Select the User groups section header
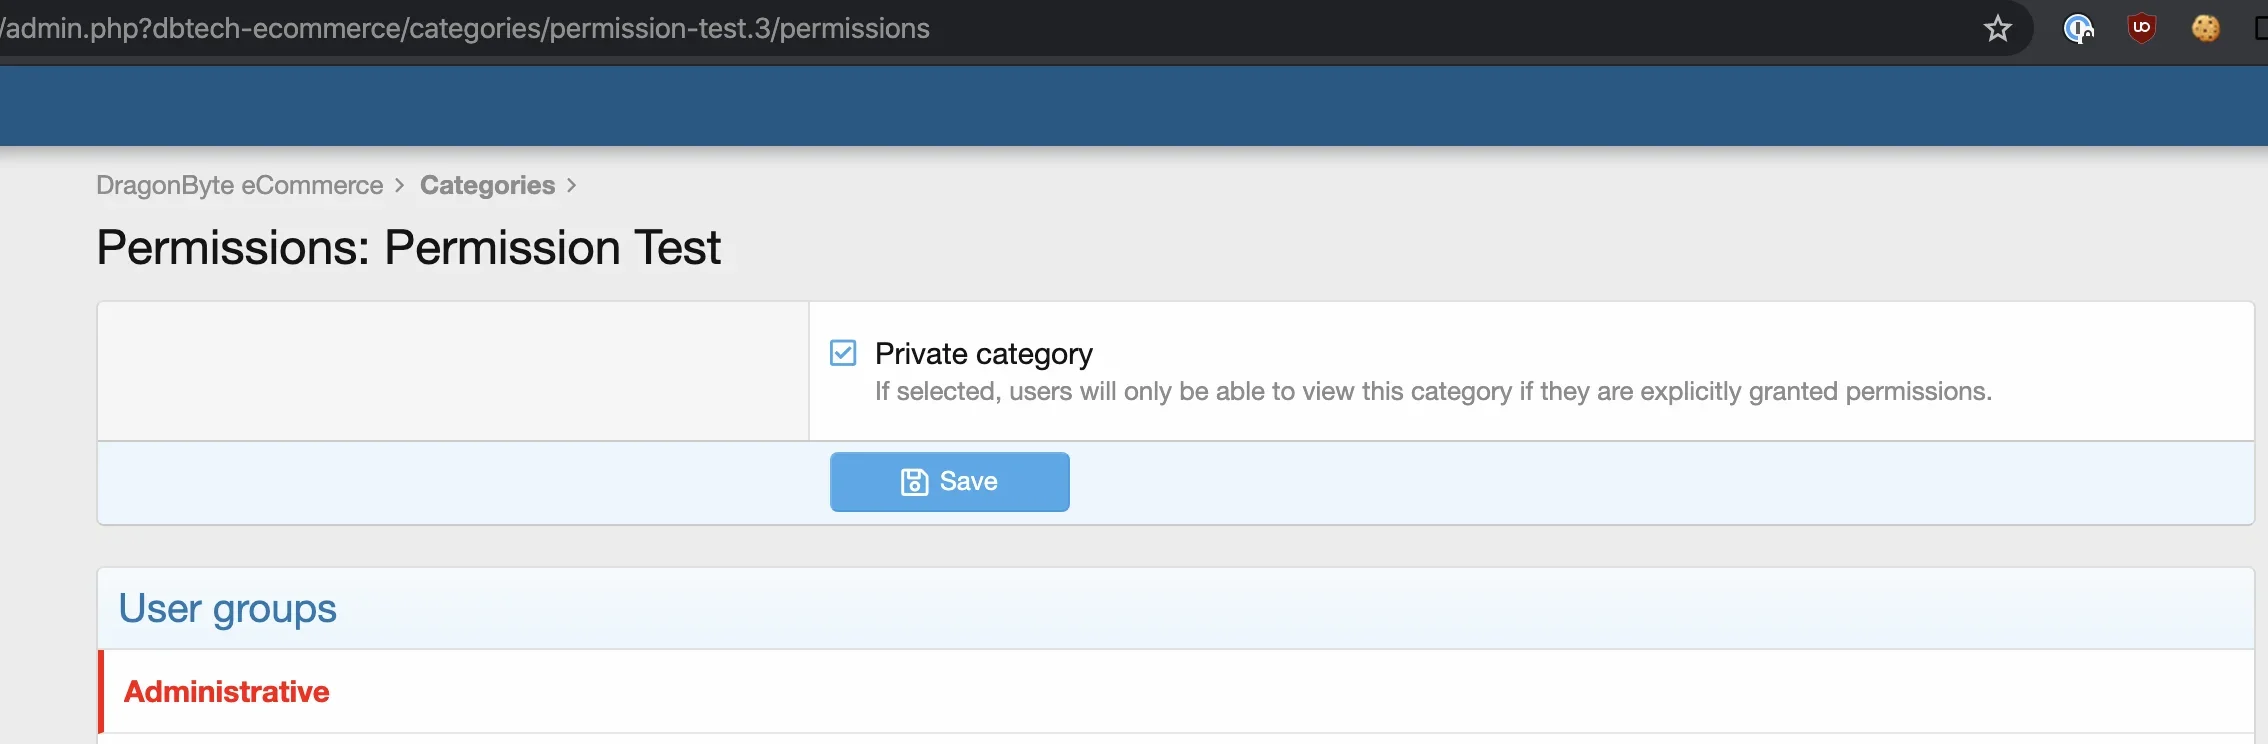The width and height of the screenshot is (2268, 744). point(227,608)
